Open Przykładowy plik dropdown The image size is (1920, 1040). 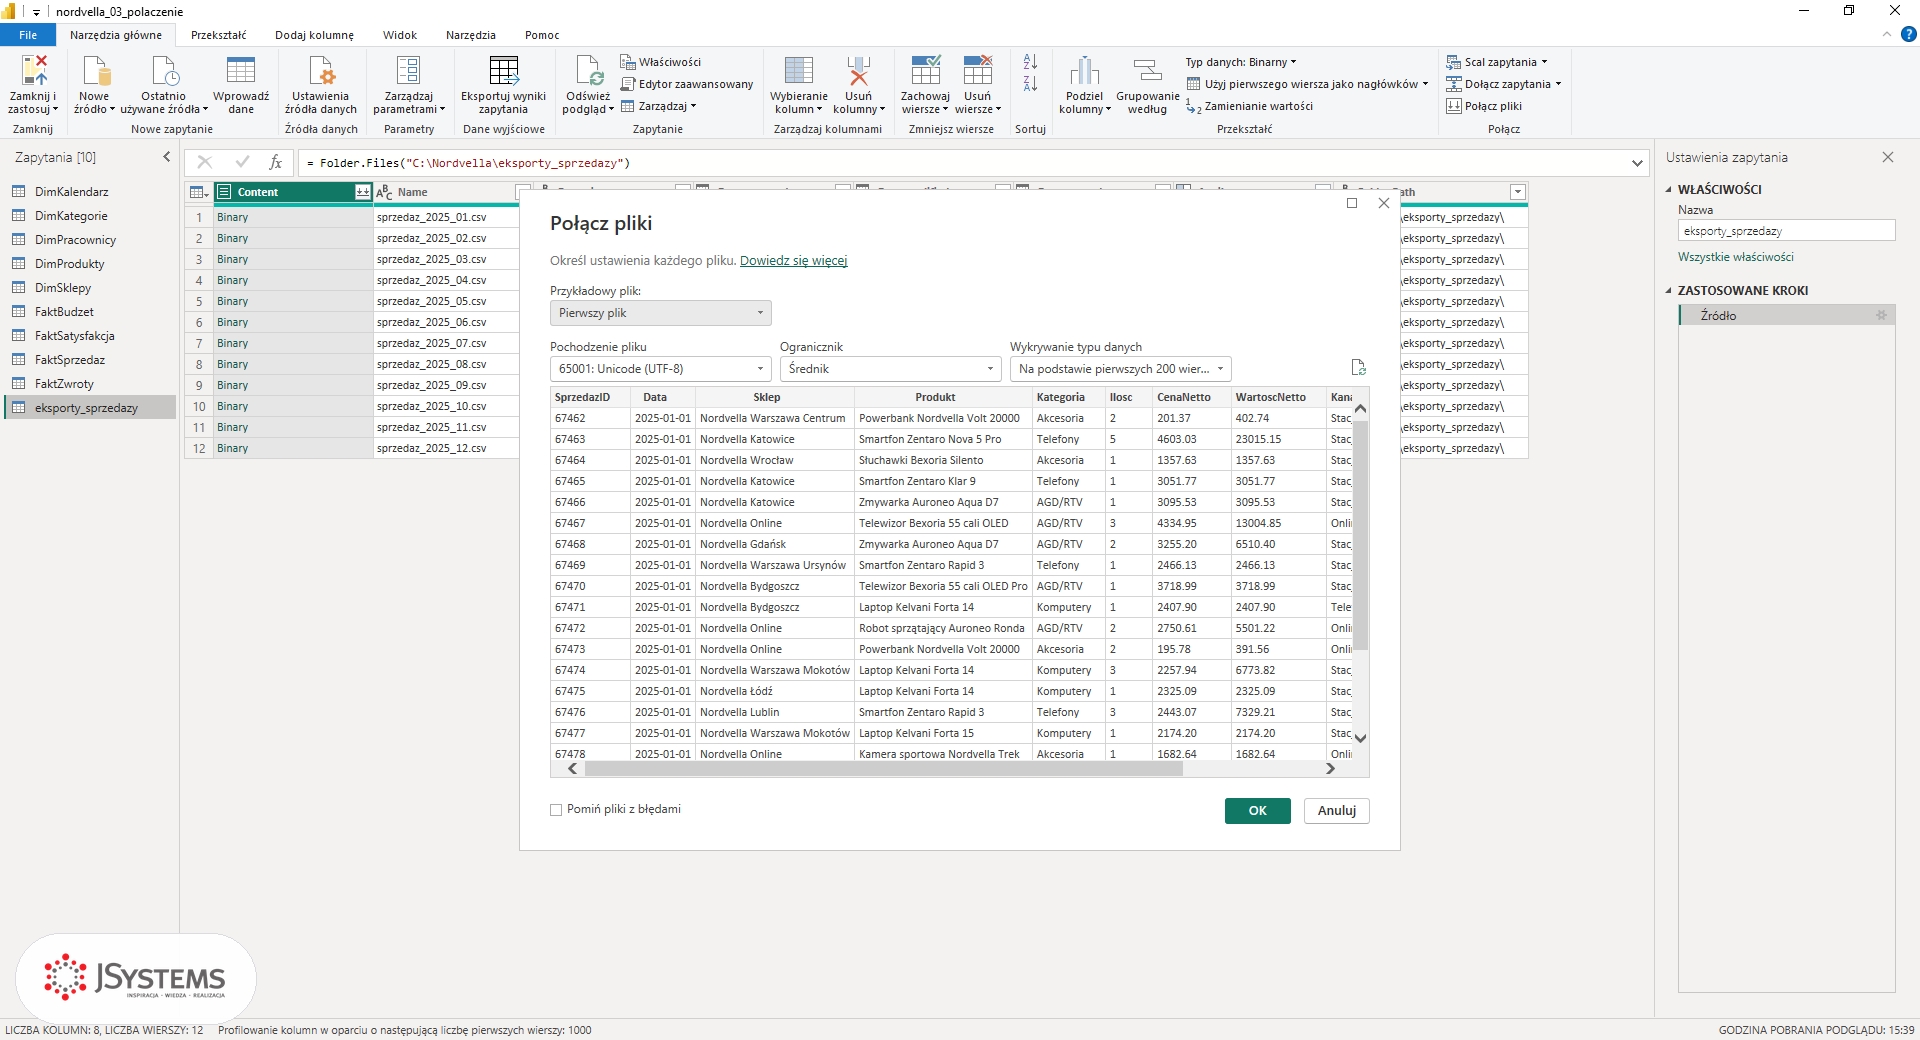(661, 313)
